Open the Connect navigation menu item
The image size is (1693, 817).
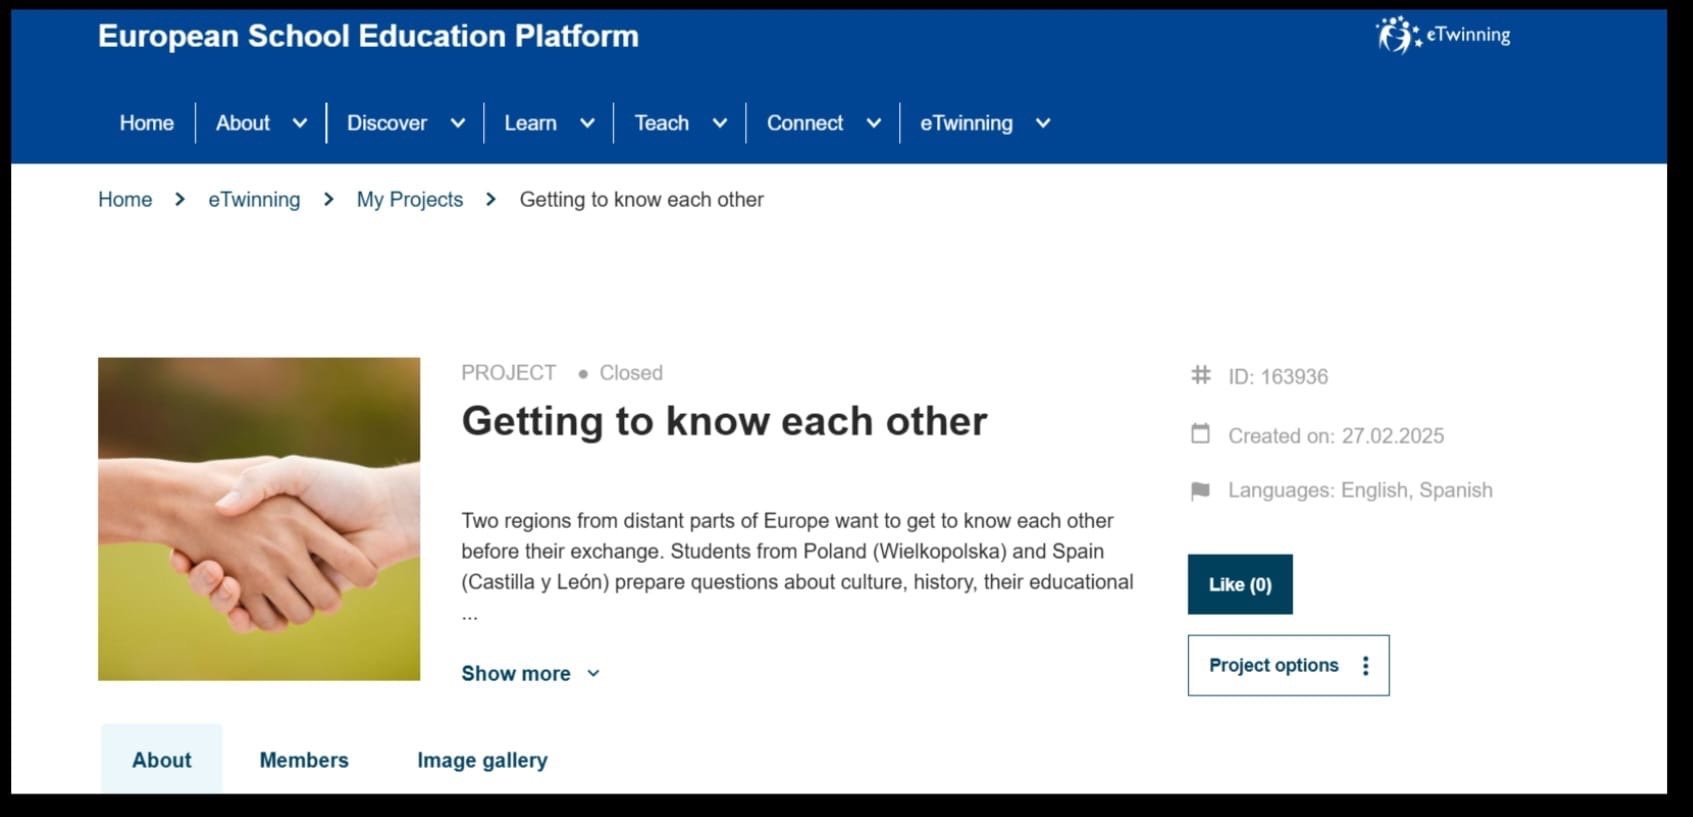pos(805,123)
